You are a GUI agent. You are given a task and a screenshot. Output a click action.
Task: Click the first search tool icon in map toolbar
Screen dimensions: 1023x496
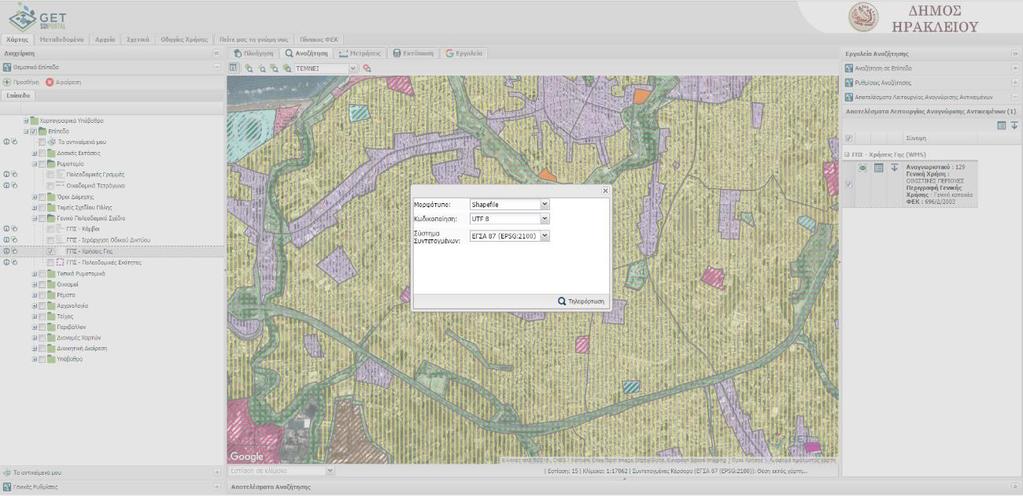click(249, 68)
